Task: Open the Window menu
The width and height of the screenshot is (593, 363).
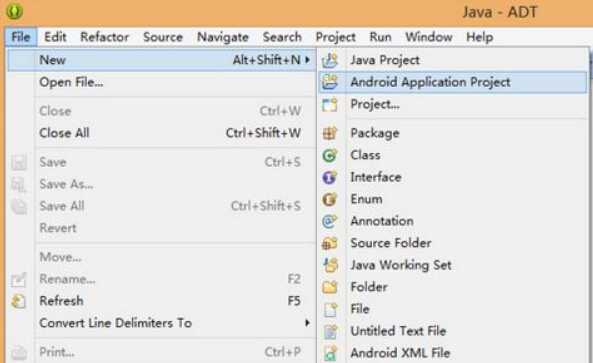Action: pos(429,37)
